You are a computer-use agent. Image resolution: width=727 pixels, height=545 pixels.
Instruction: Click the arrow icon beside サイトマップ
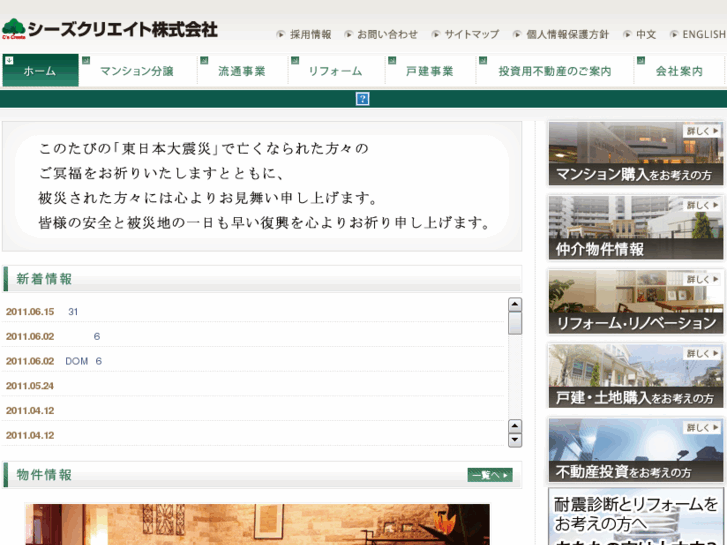click(435, 34)
